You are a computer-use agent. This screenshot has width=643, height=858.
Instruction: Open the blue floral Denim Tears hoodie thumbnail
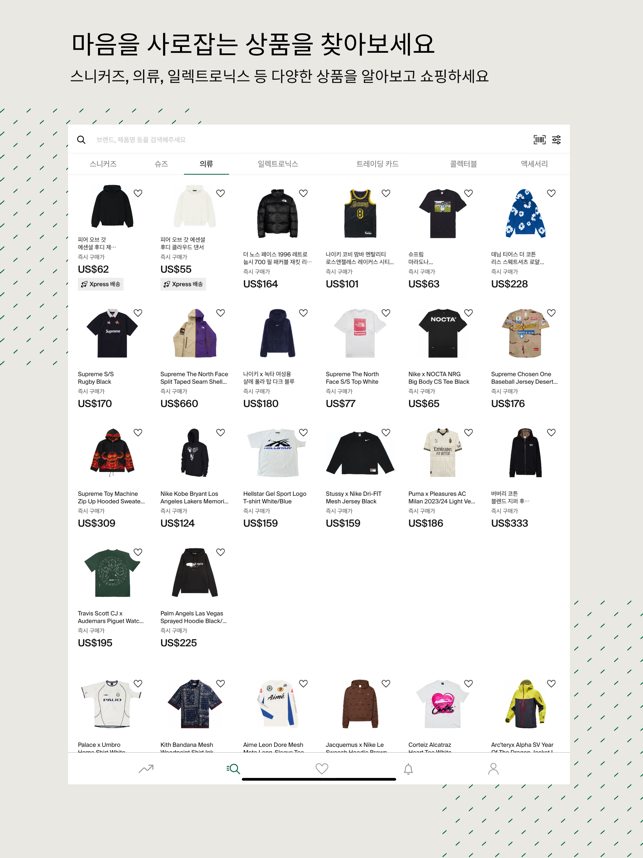(525, 213)
